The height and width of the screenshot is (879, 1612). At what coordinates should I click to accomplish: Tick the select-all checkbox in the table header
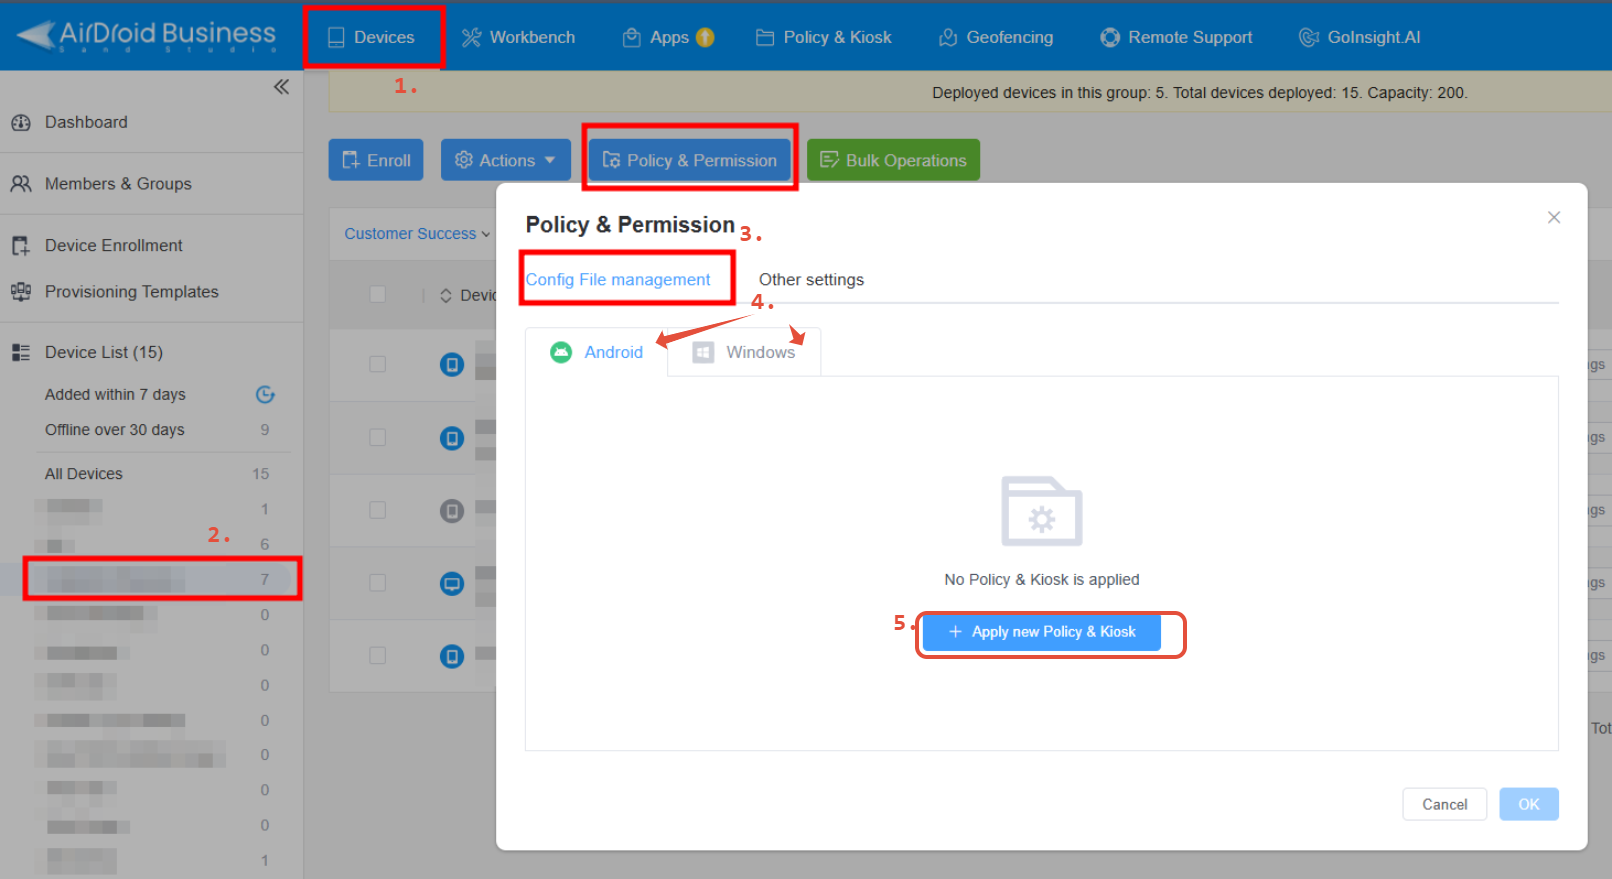pyautogui.click(x=378, y=294)
